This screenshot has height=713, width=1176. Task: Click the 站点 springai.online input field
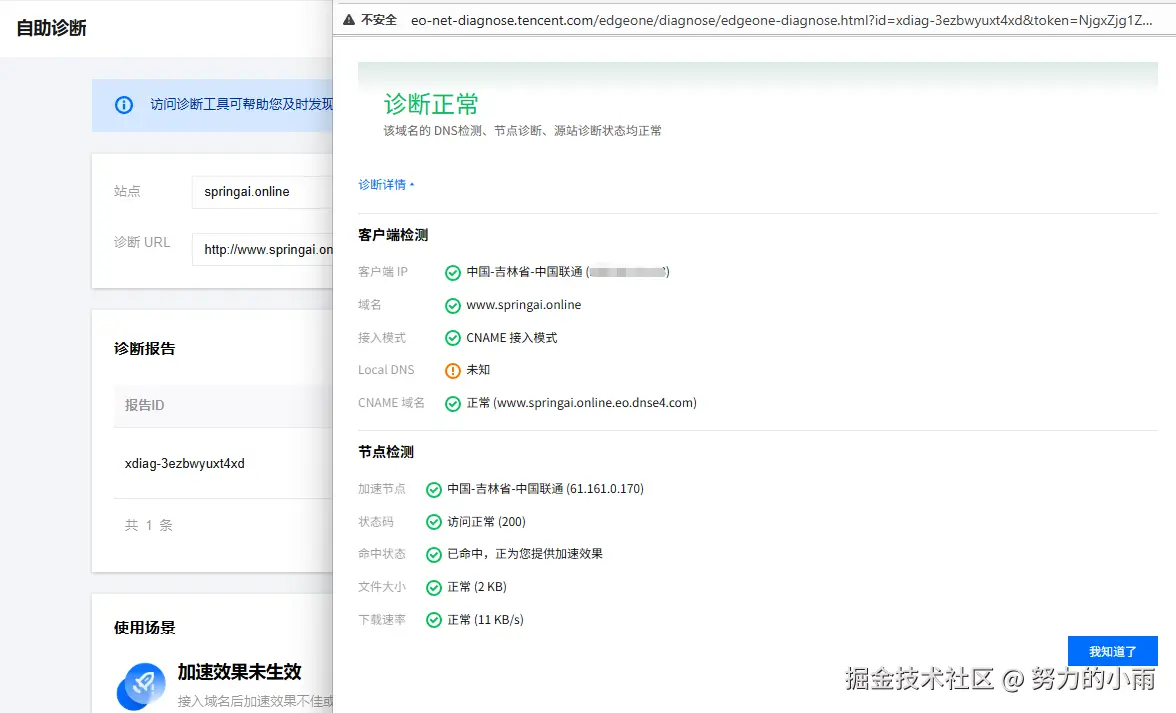click(x=262, y=192)
